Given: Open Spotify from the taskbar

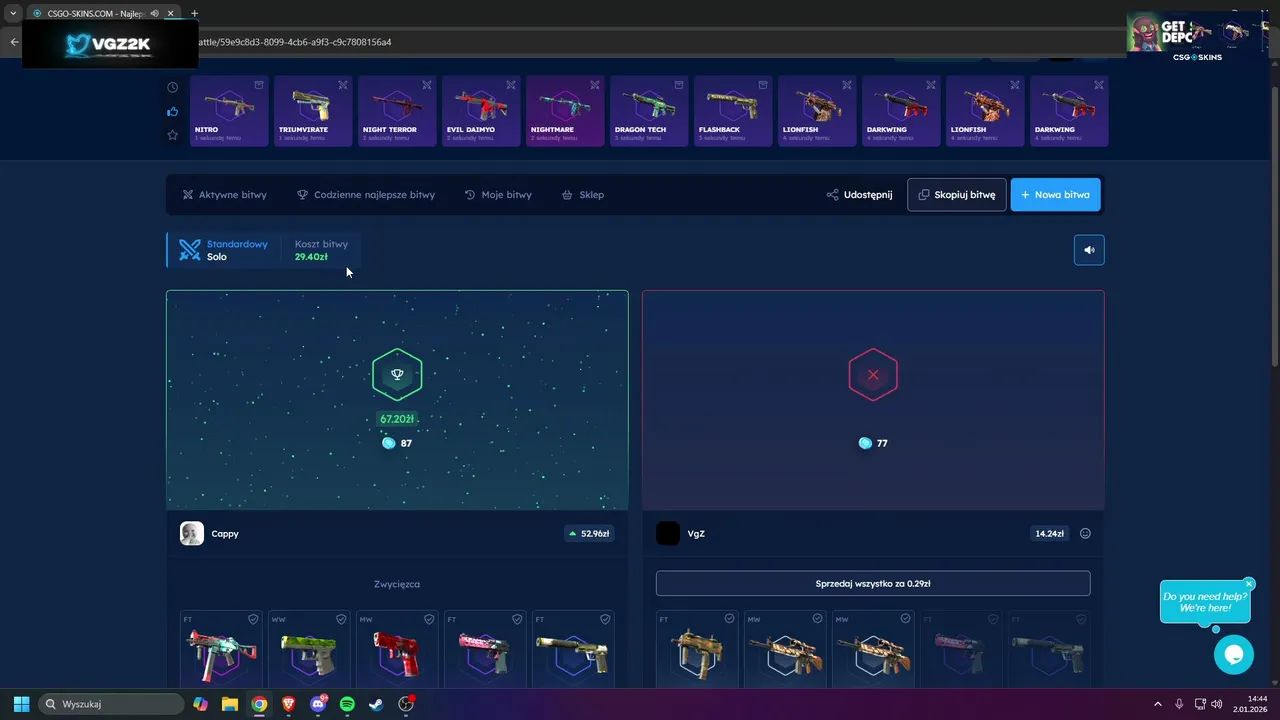Looking at the screenshot, I should pyautogui.click(x=347, y=704).
